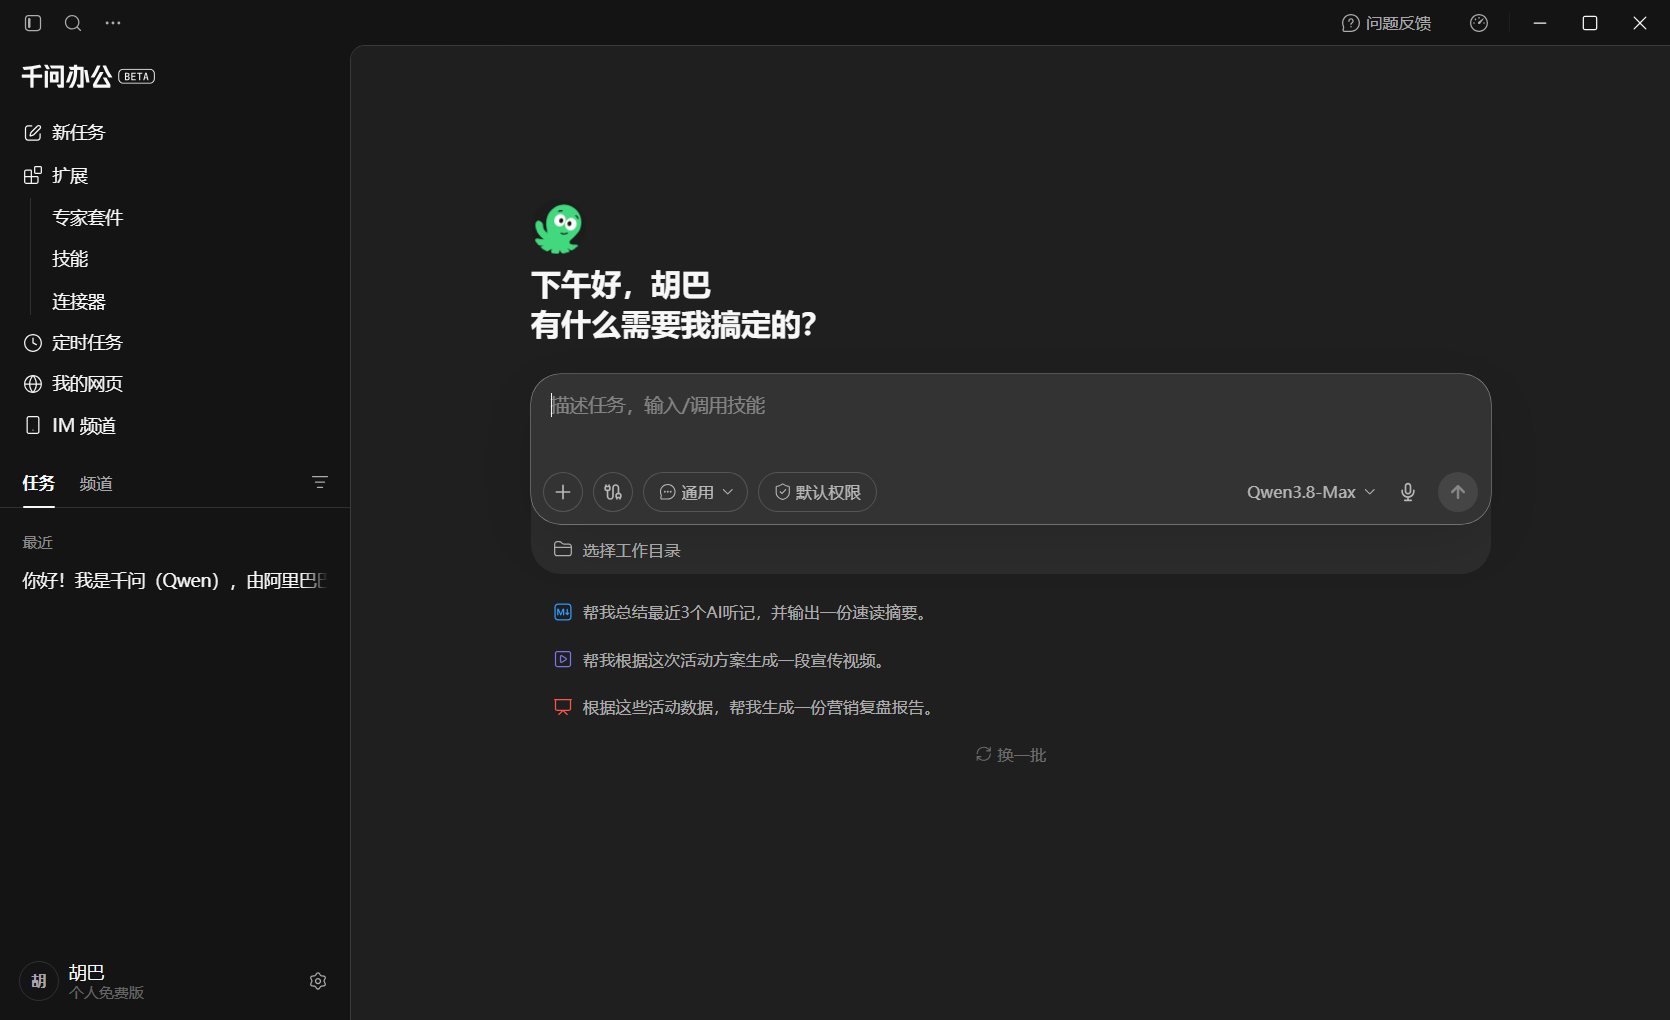
Task: Click the 胡巴 username text
Action: click(x=86, y=973)
